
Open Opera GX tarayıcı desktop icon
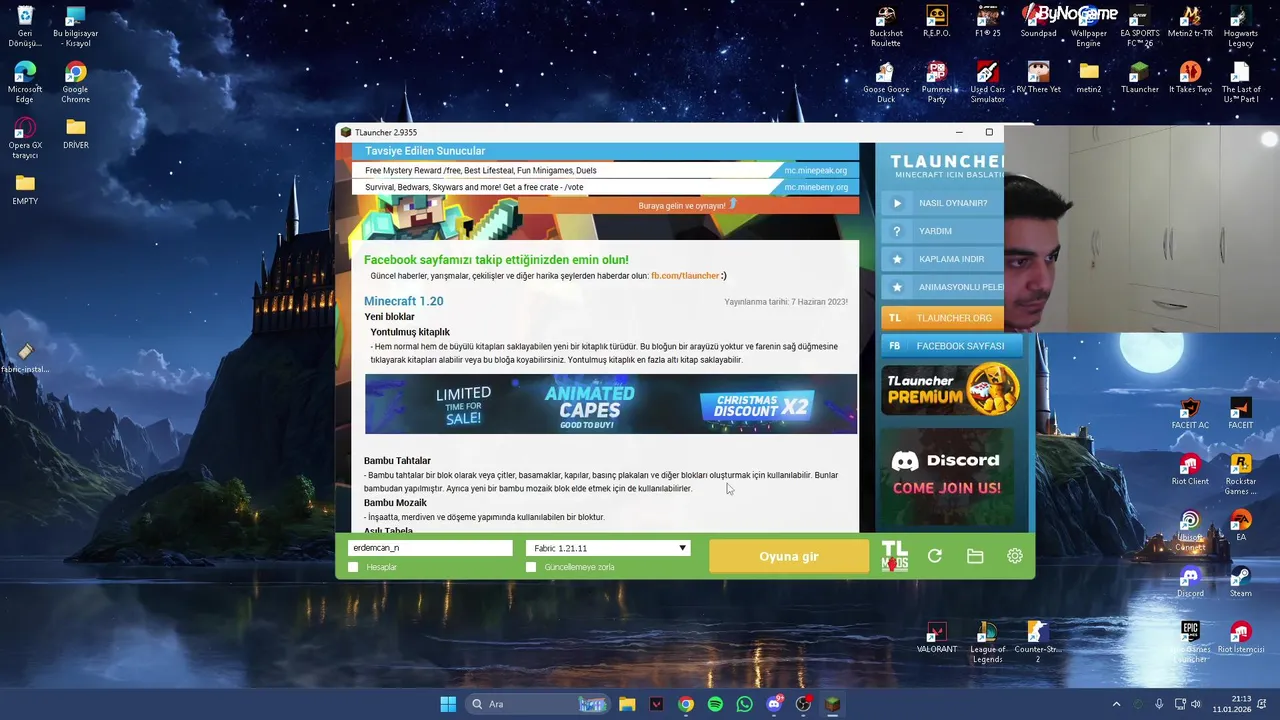(x=25, y=139)
